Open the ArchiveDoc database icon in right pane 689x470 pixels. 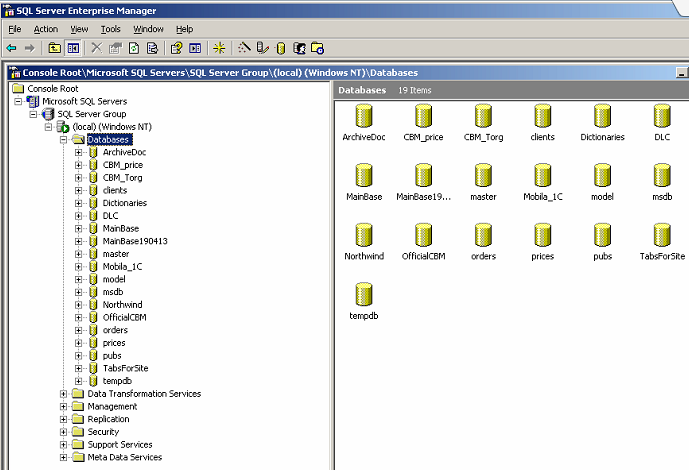click(364, 116)
